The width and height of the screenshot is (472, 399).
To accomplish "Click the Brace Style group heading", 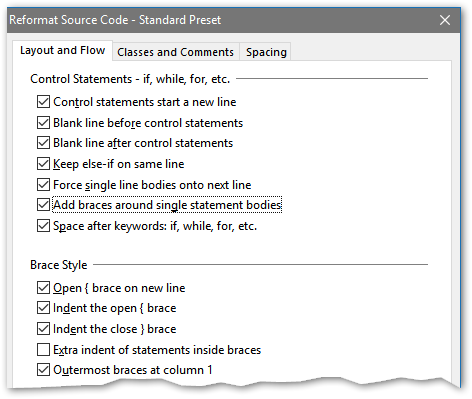I will pyautogui.click(x=59, y=265).
